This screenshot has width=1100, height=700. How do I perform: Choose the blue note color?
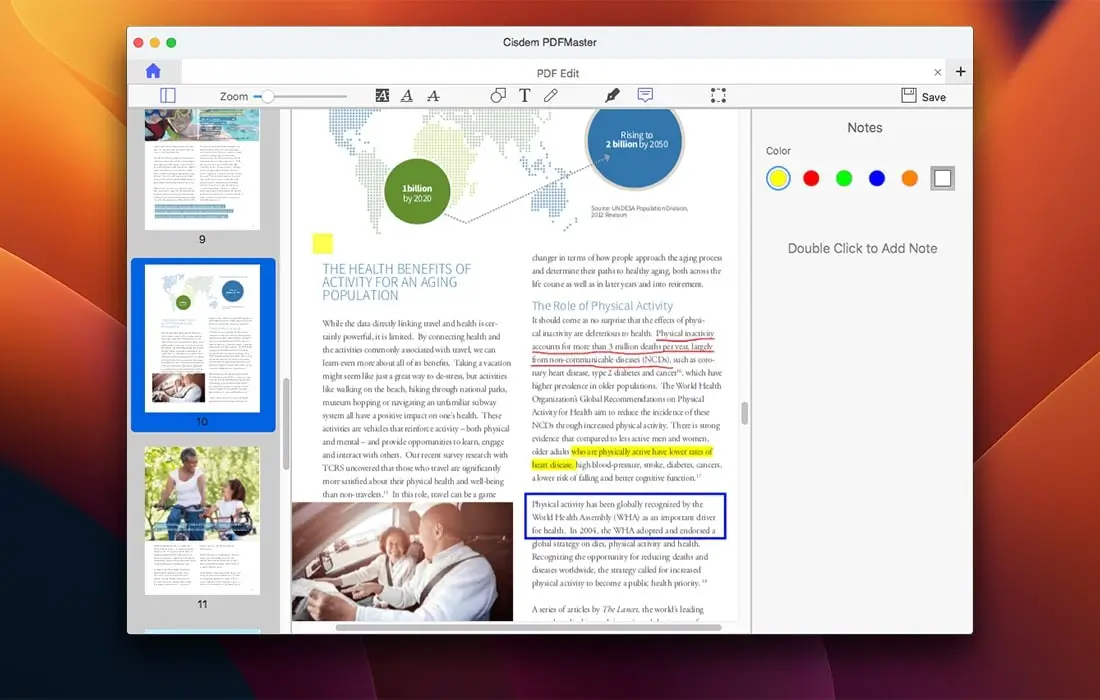click(877, 178)
